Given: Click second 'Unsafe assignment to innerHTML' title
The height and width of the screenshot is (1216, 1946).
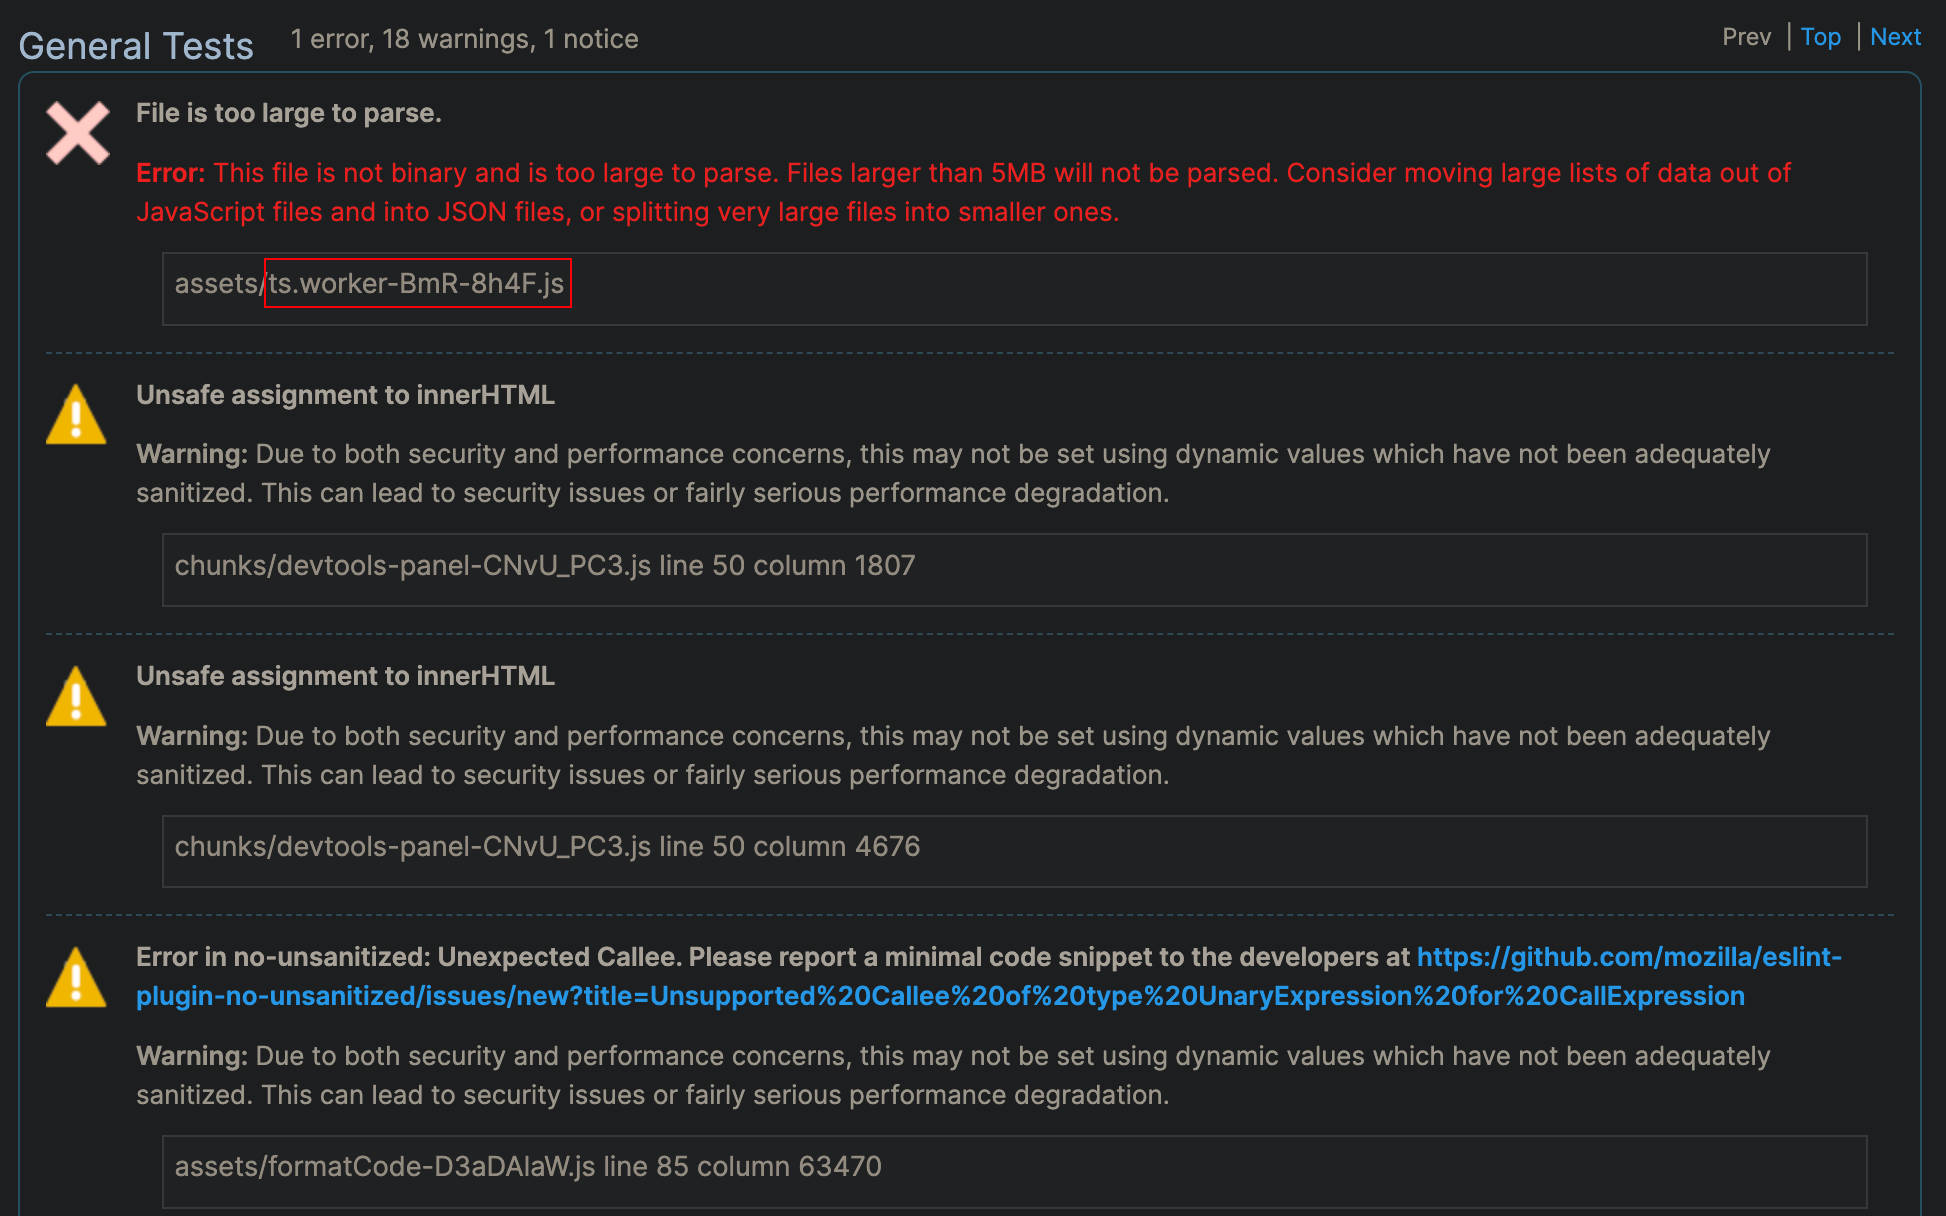Looking at the screenshot, I should (345, 676).
